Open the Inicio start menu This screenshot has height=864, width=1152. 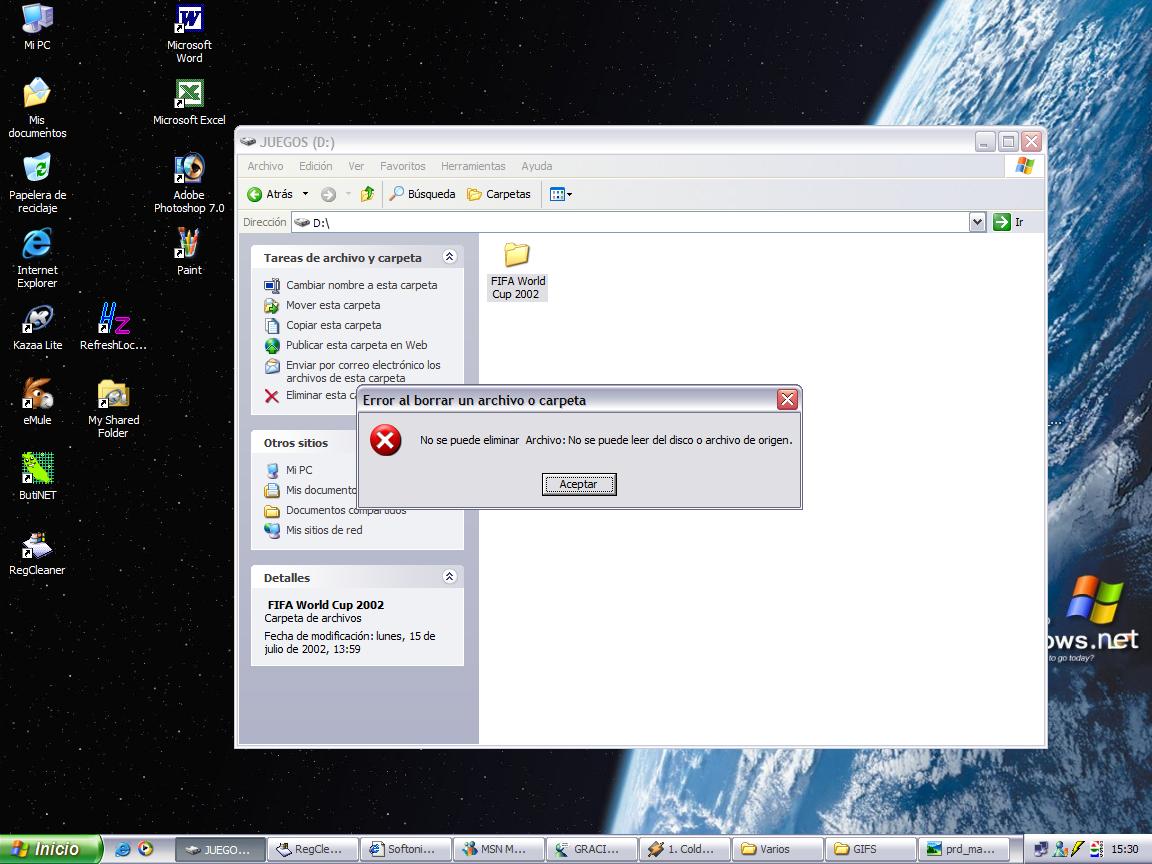coord(49,849)
